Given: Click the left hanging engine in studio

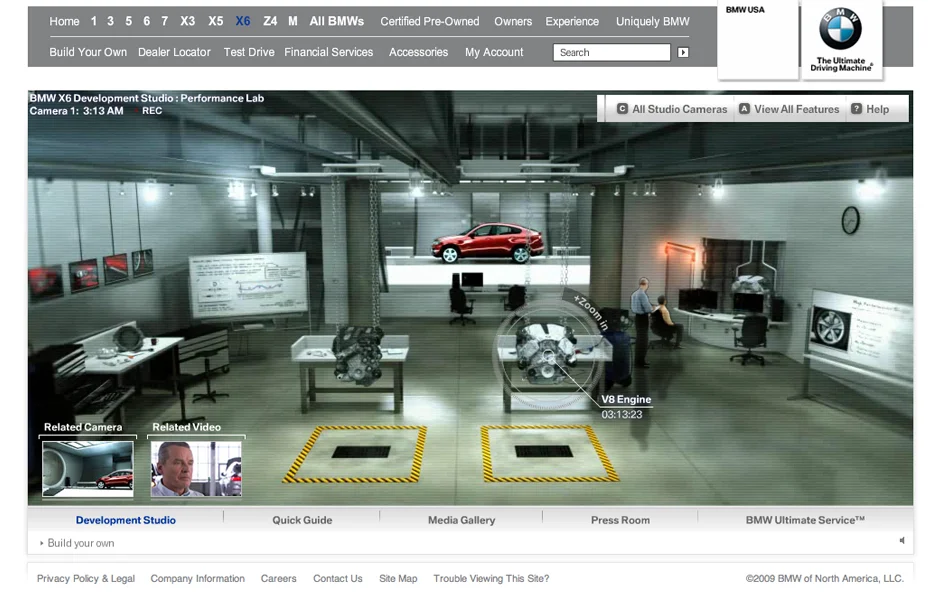Looking at the screenshot, I should 358,354.
